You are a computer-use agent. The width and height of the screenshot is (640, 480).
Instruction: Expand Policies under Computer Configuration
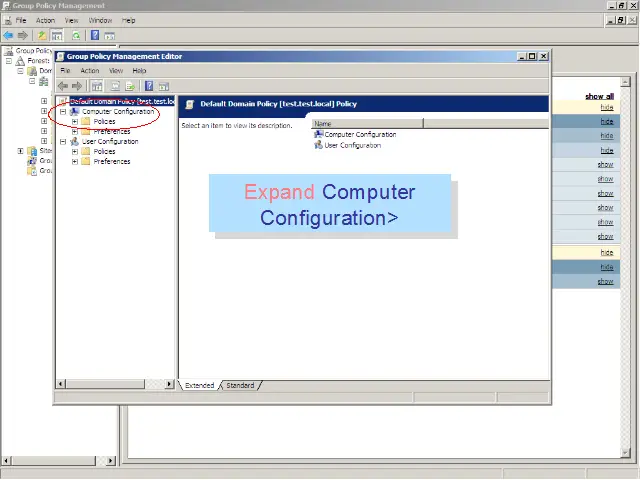coord(74,122)
